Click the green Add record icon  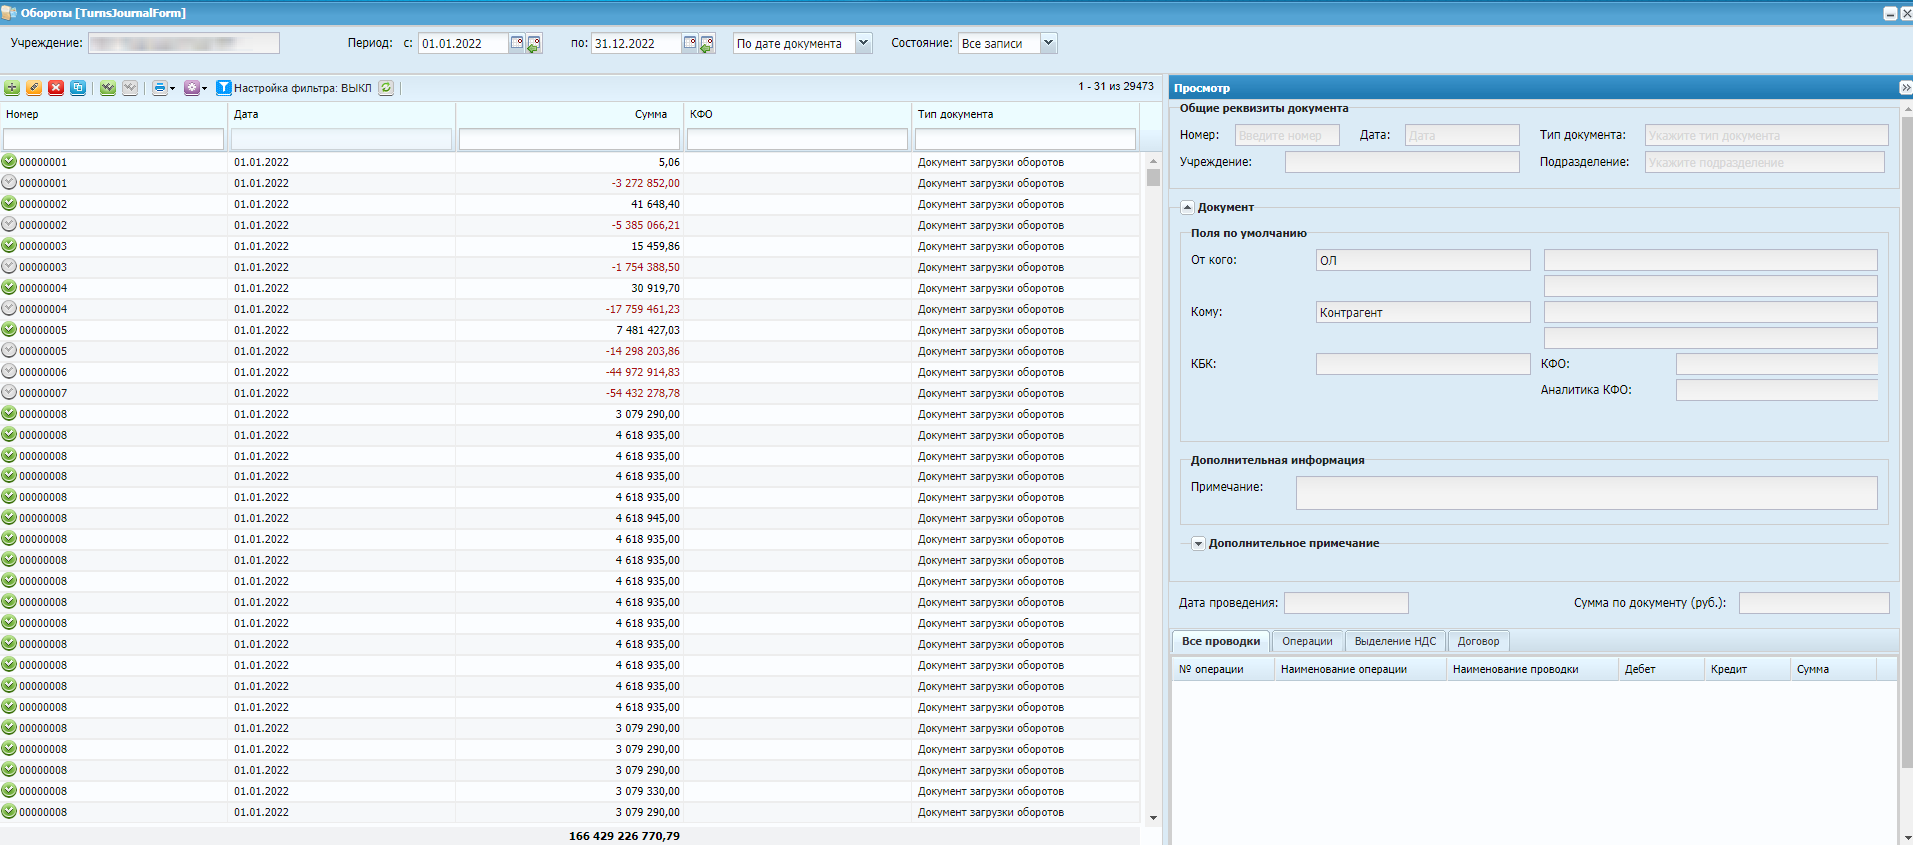pyautogui.click(x=12, y=88)
